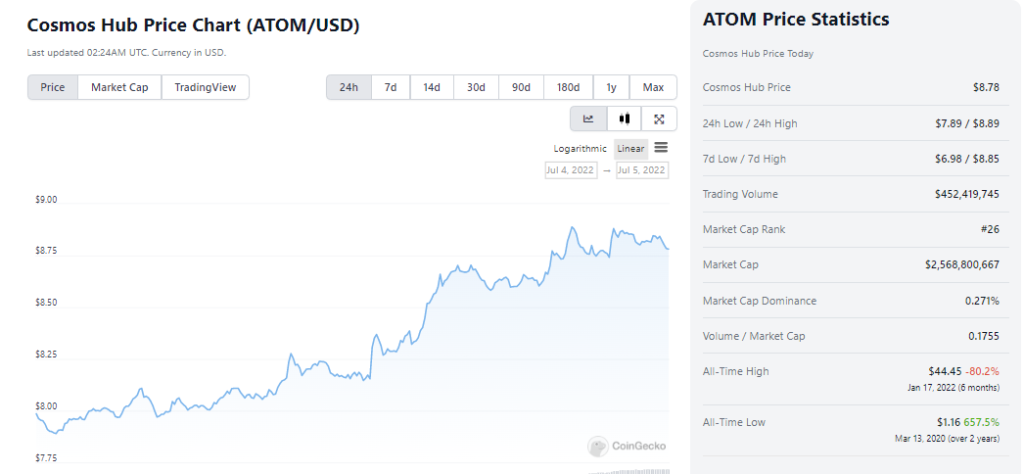Show the 14d price range
Image resolution: width=1024 pixels, height=474 pixels.
click(432, 87)
